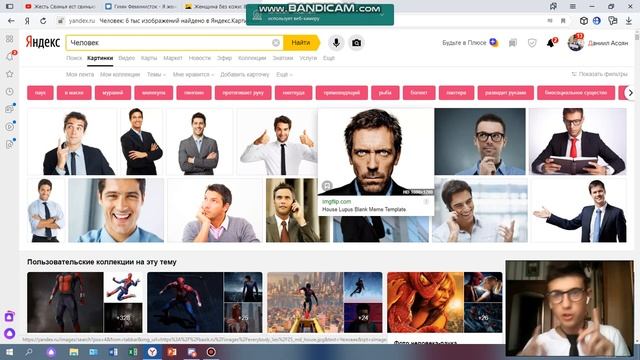The width and height of the screenshot is (640, 360).
Task: Reload the page with the refresh icon
Action: (x=43, y=20)
